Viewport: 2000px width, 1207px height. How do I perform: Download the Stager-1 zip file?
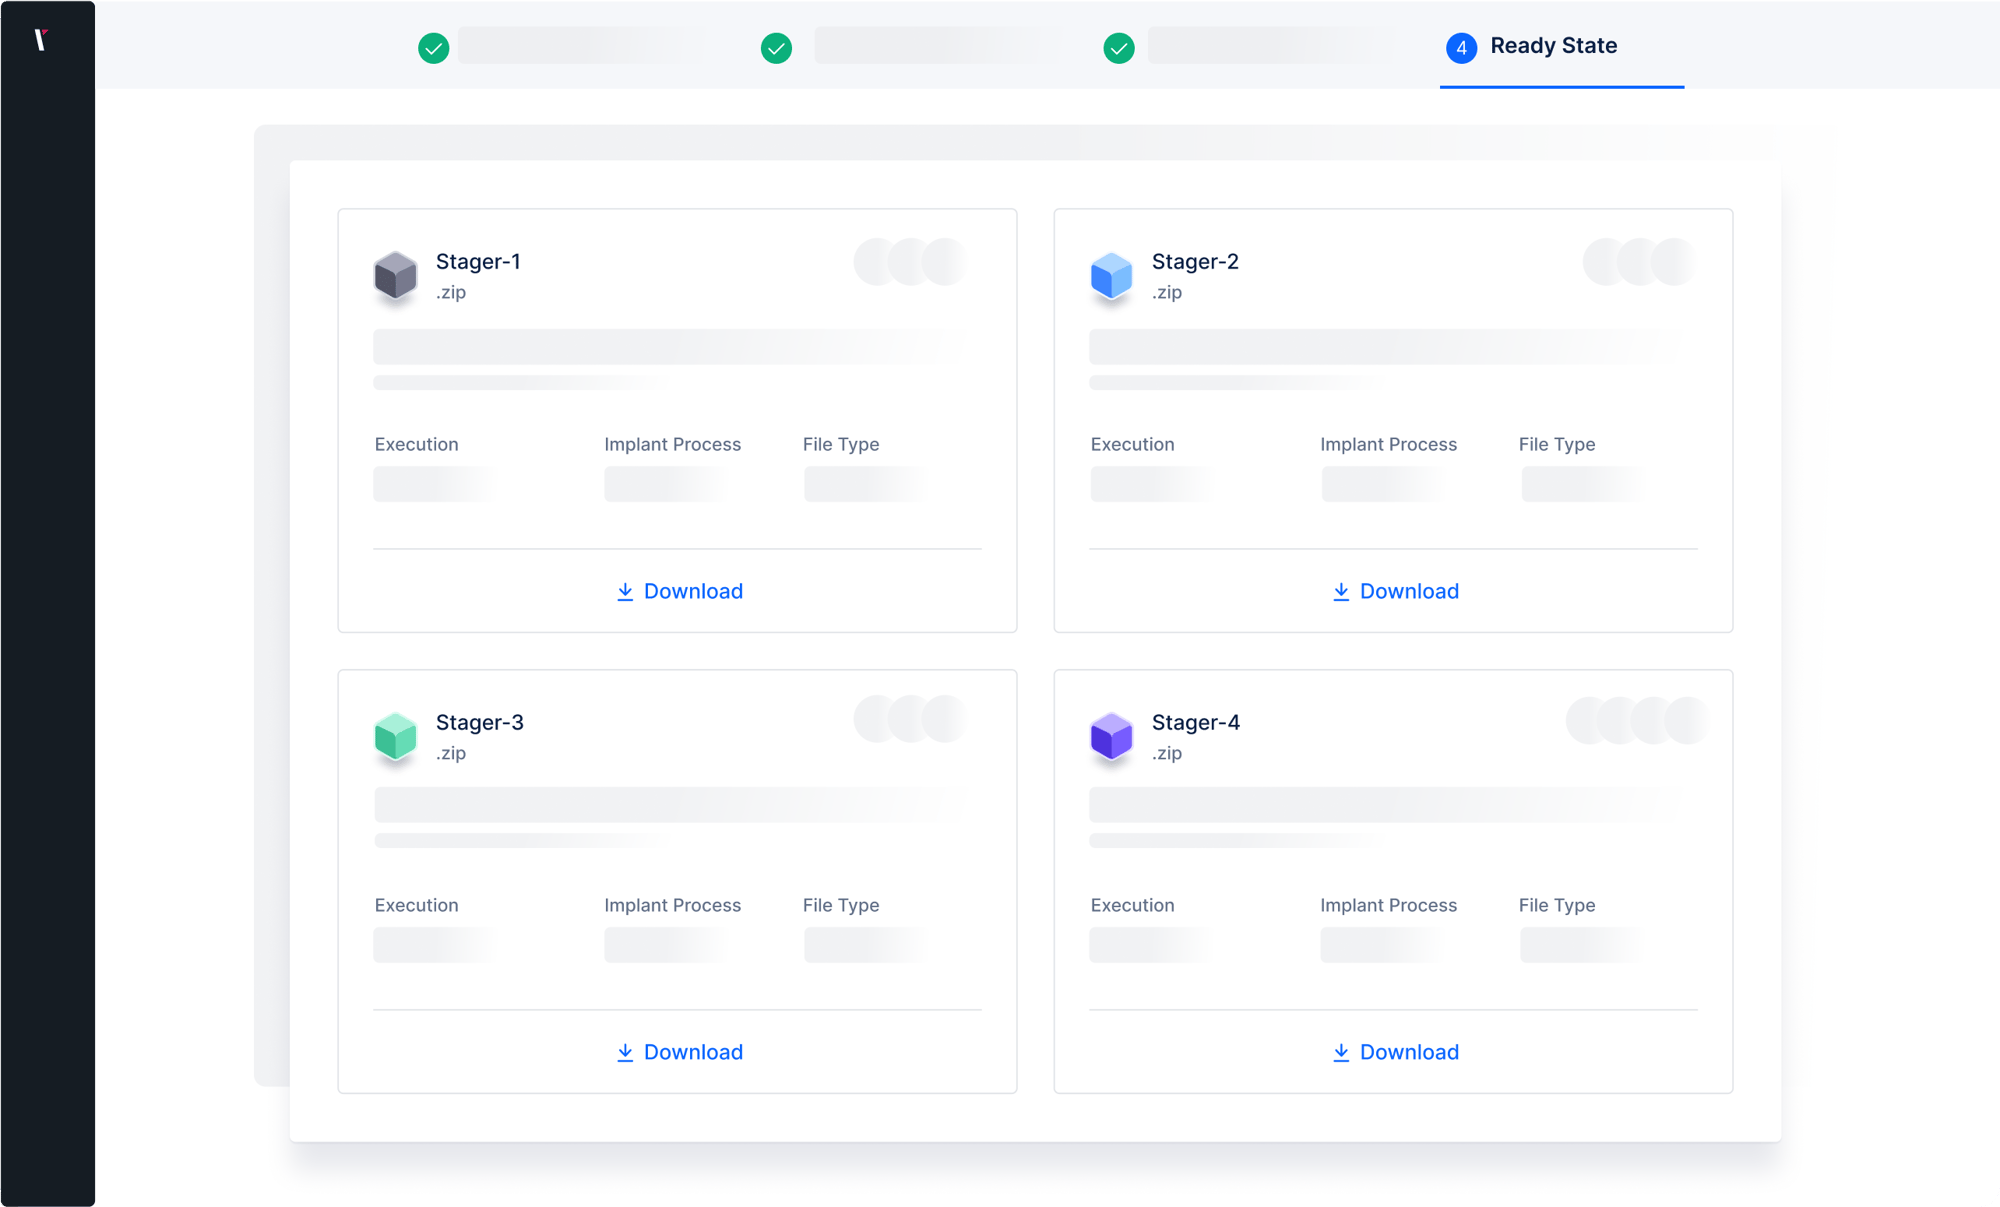click(x=680, y=591)
